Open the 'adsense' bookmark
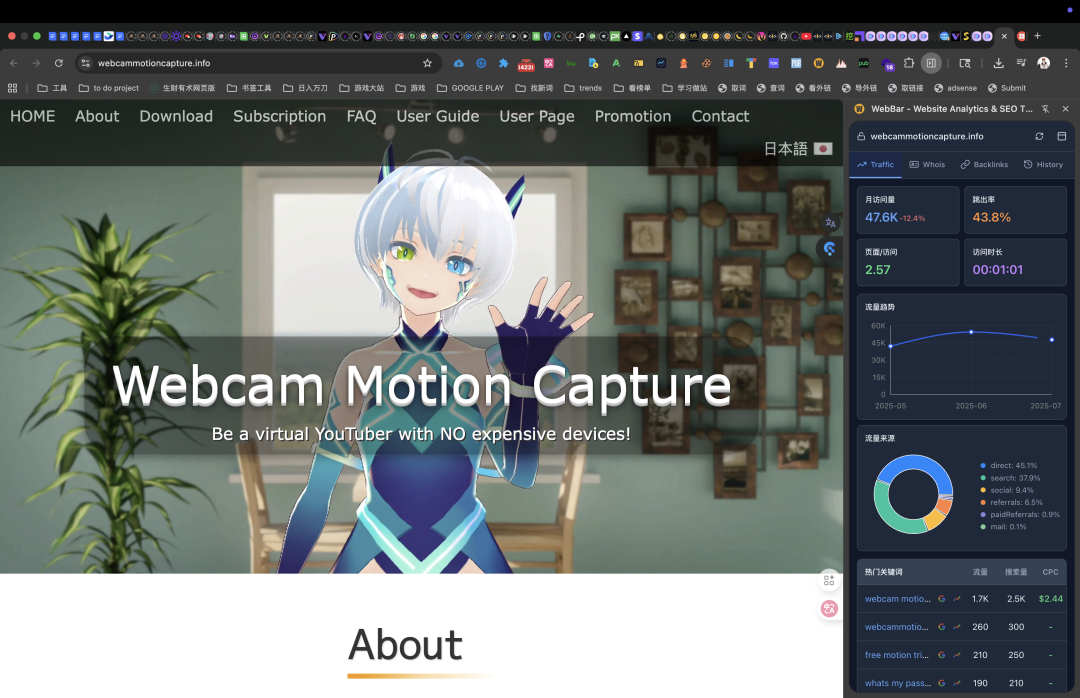 (955, 88)
